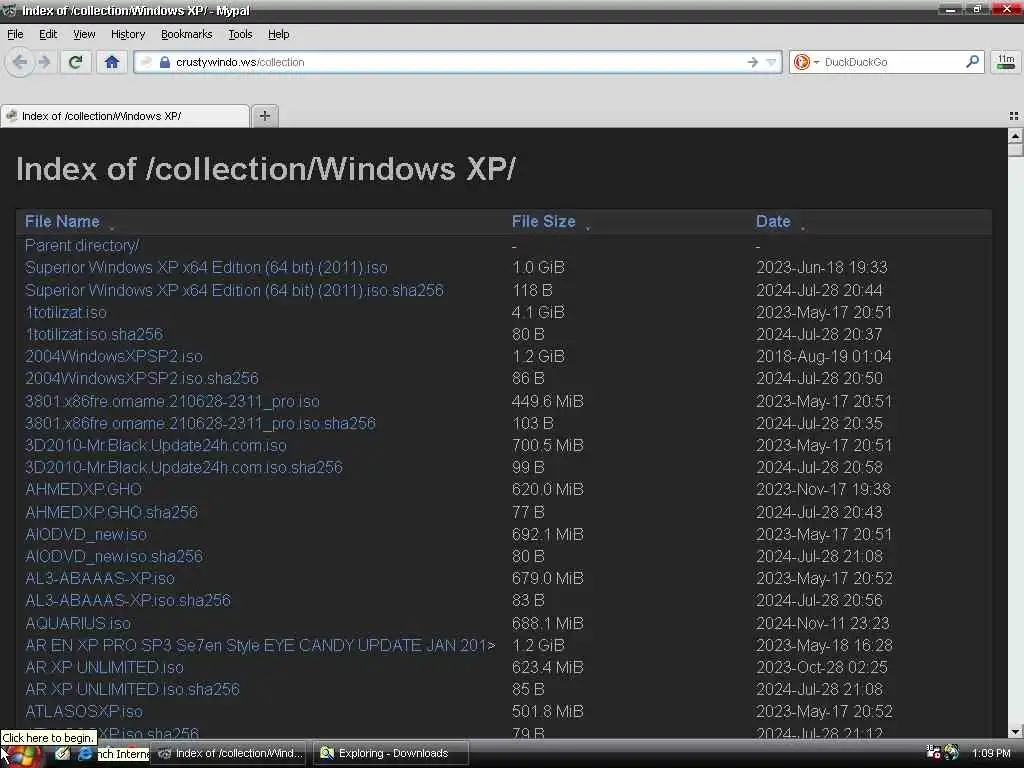1024x768 pixels.
Task: Open 3D2010-Mr.Black.Update24h.com.iso.sha256 link
Action: click(x=184, y=468)
